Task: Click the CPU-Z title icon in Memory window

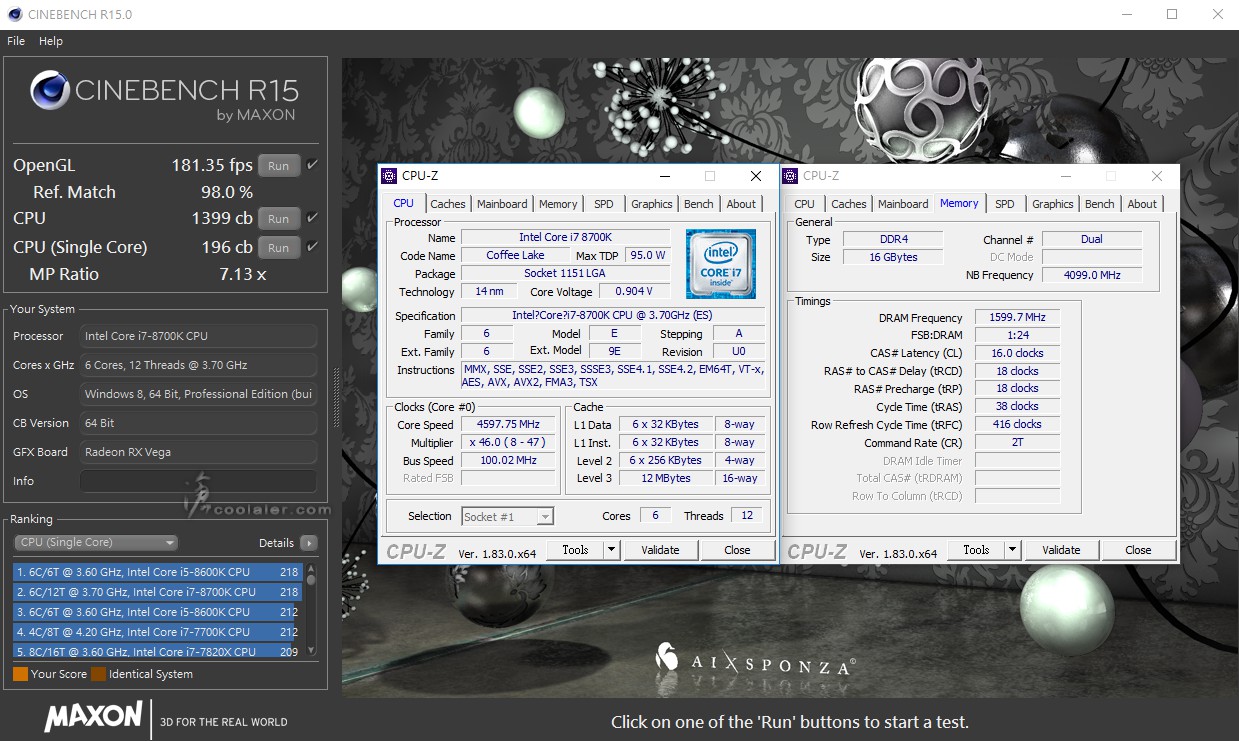Action: pos(791,176)
